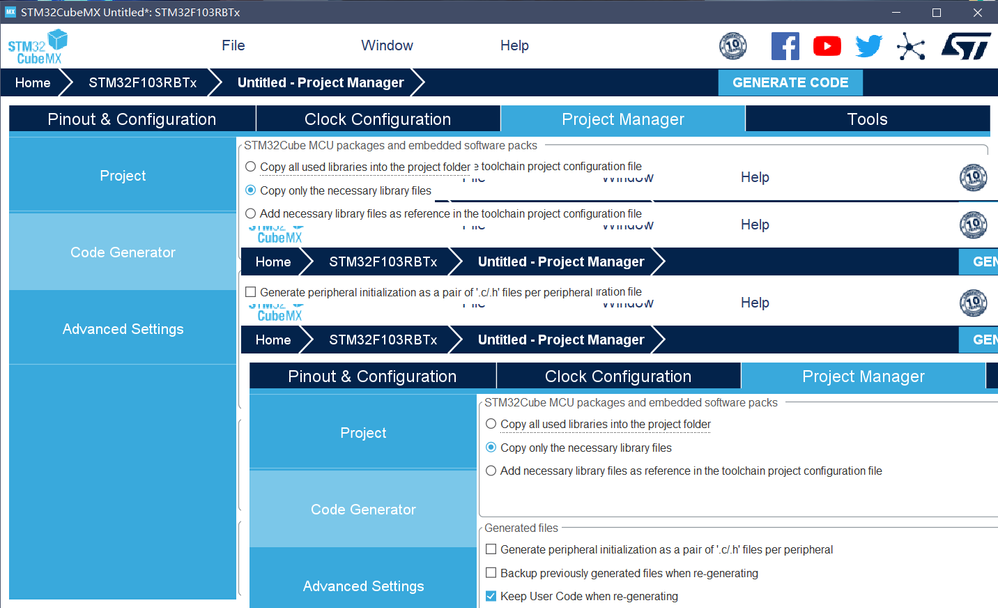
Task: Click the MX app icon in the title bar
Action: [x=10, y=12]
